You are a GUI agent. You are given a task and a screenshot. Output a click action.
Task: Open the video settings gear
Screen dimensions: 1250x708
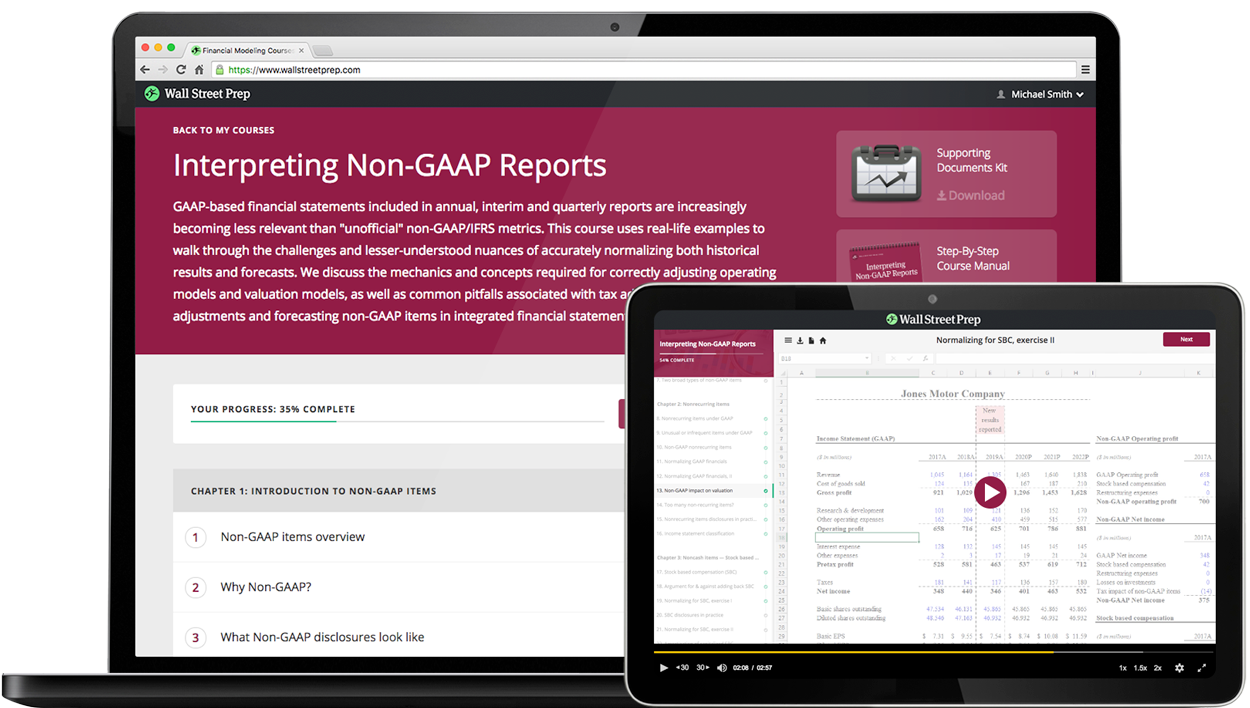[1179, 668]
